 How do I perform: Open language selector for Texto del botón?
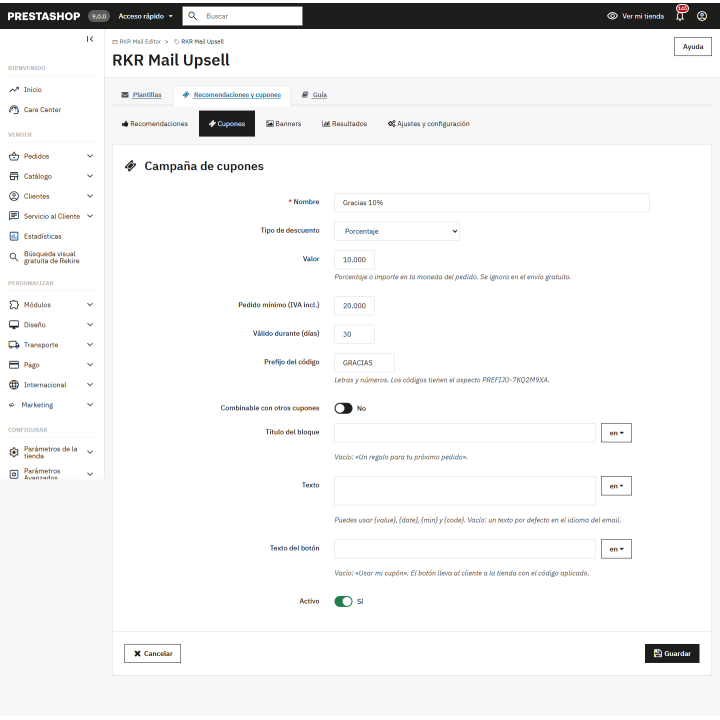point(616,549)
